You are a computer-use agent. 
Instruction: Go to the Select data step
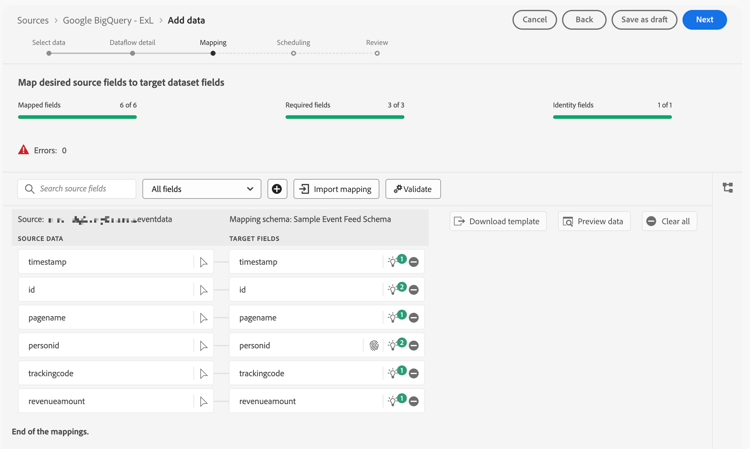pyautogui.click(x=49, y=53)
